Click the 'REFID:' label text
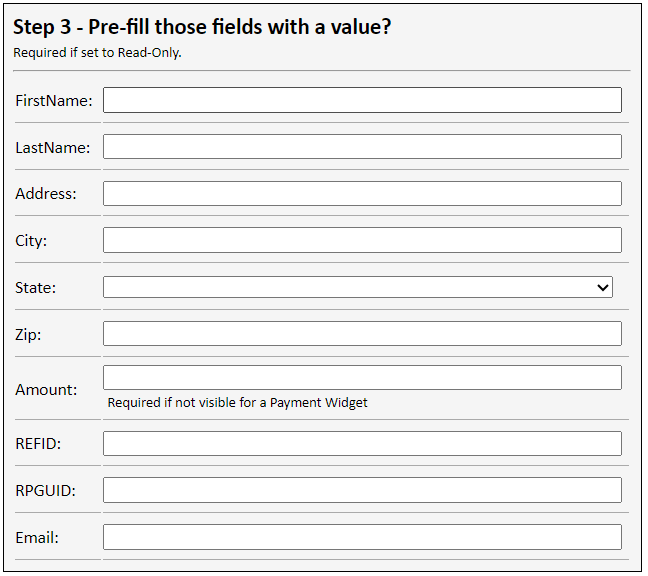This screenshot has width=648, height=576. [39, 444]
